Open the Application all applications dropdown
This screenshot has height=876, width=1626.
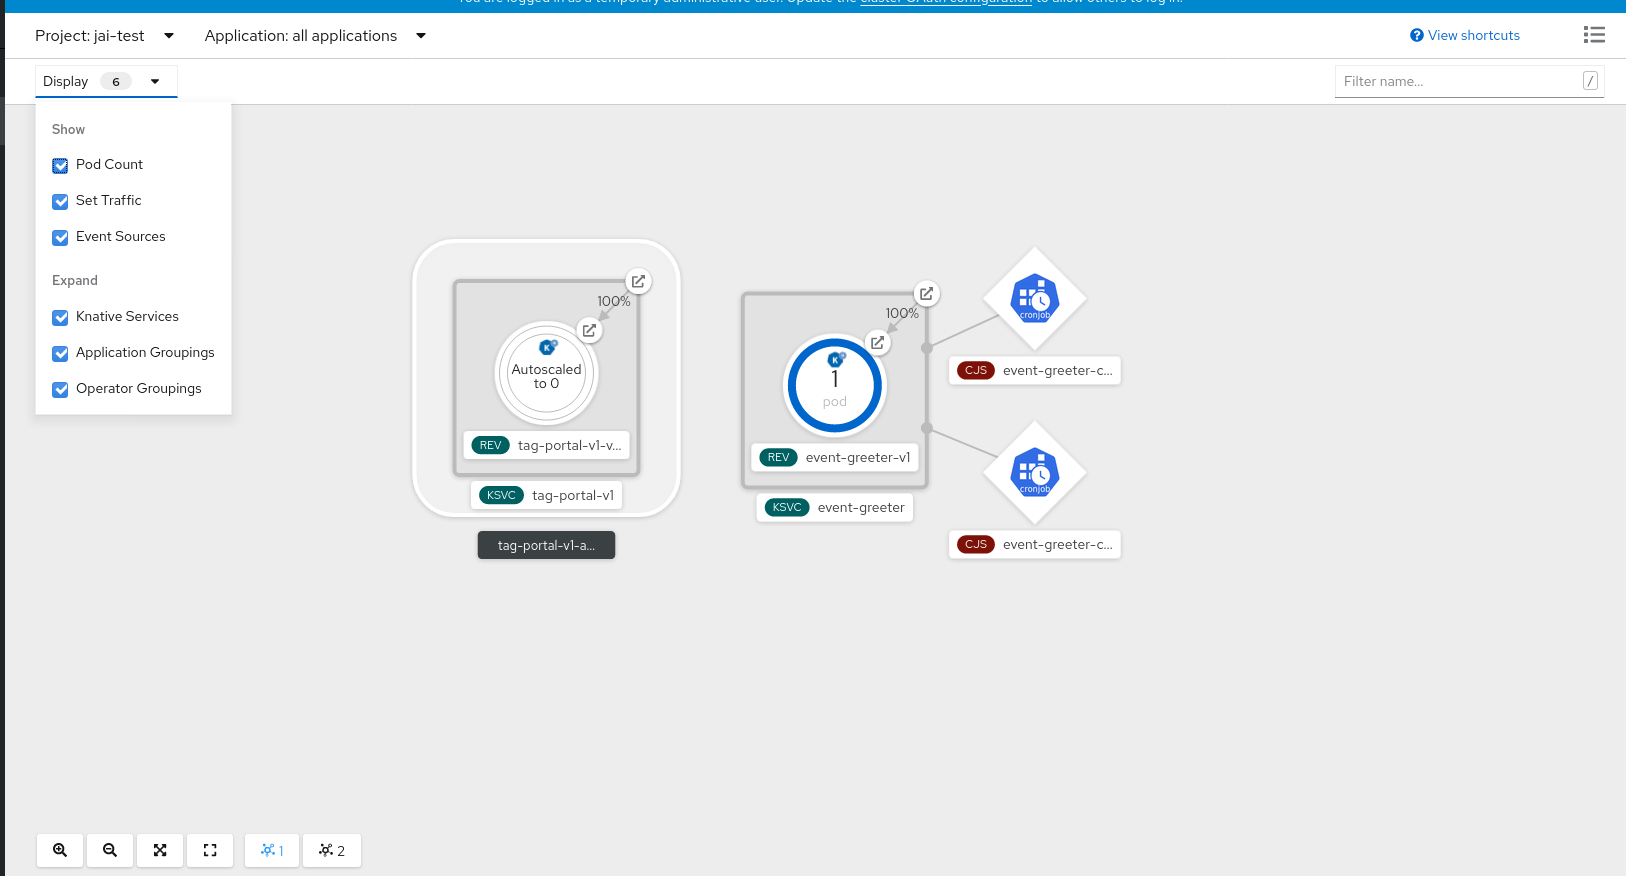(315, 35)
